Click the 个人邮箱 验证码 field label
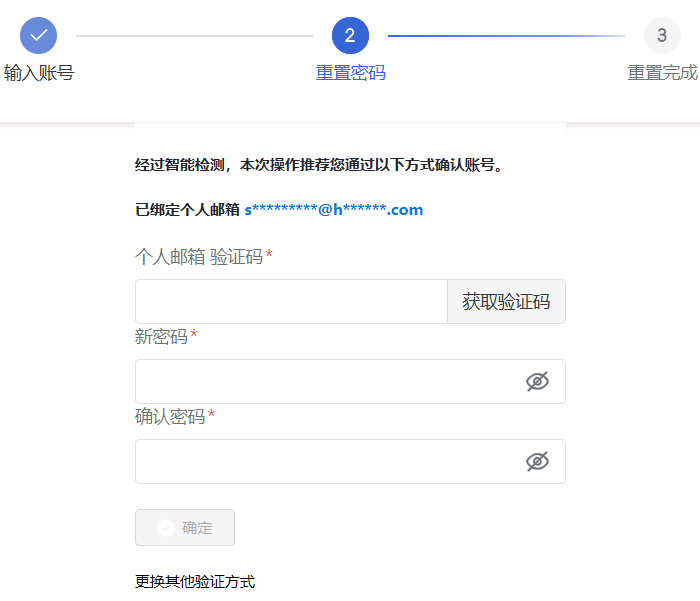 [x=199, y=257]
